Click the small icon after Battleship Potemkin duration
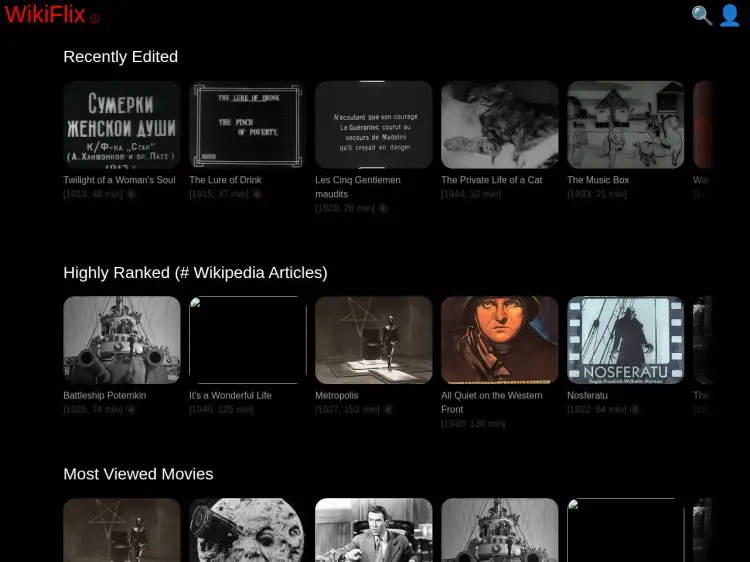 pyautogui.click(x=131, y=410)
